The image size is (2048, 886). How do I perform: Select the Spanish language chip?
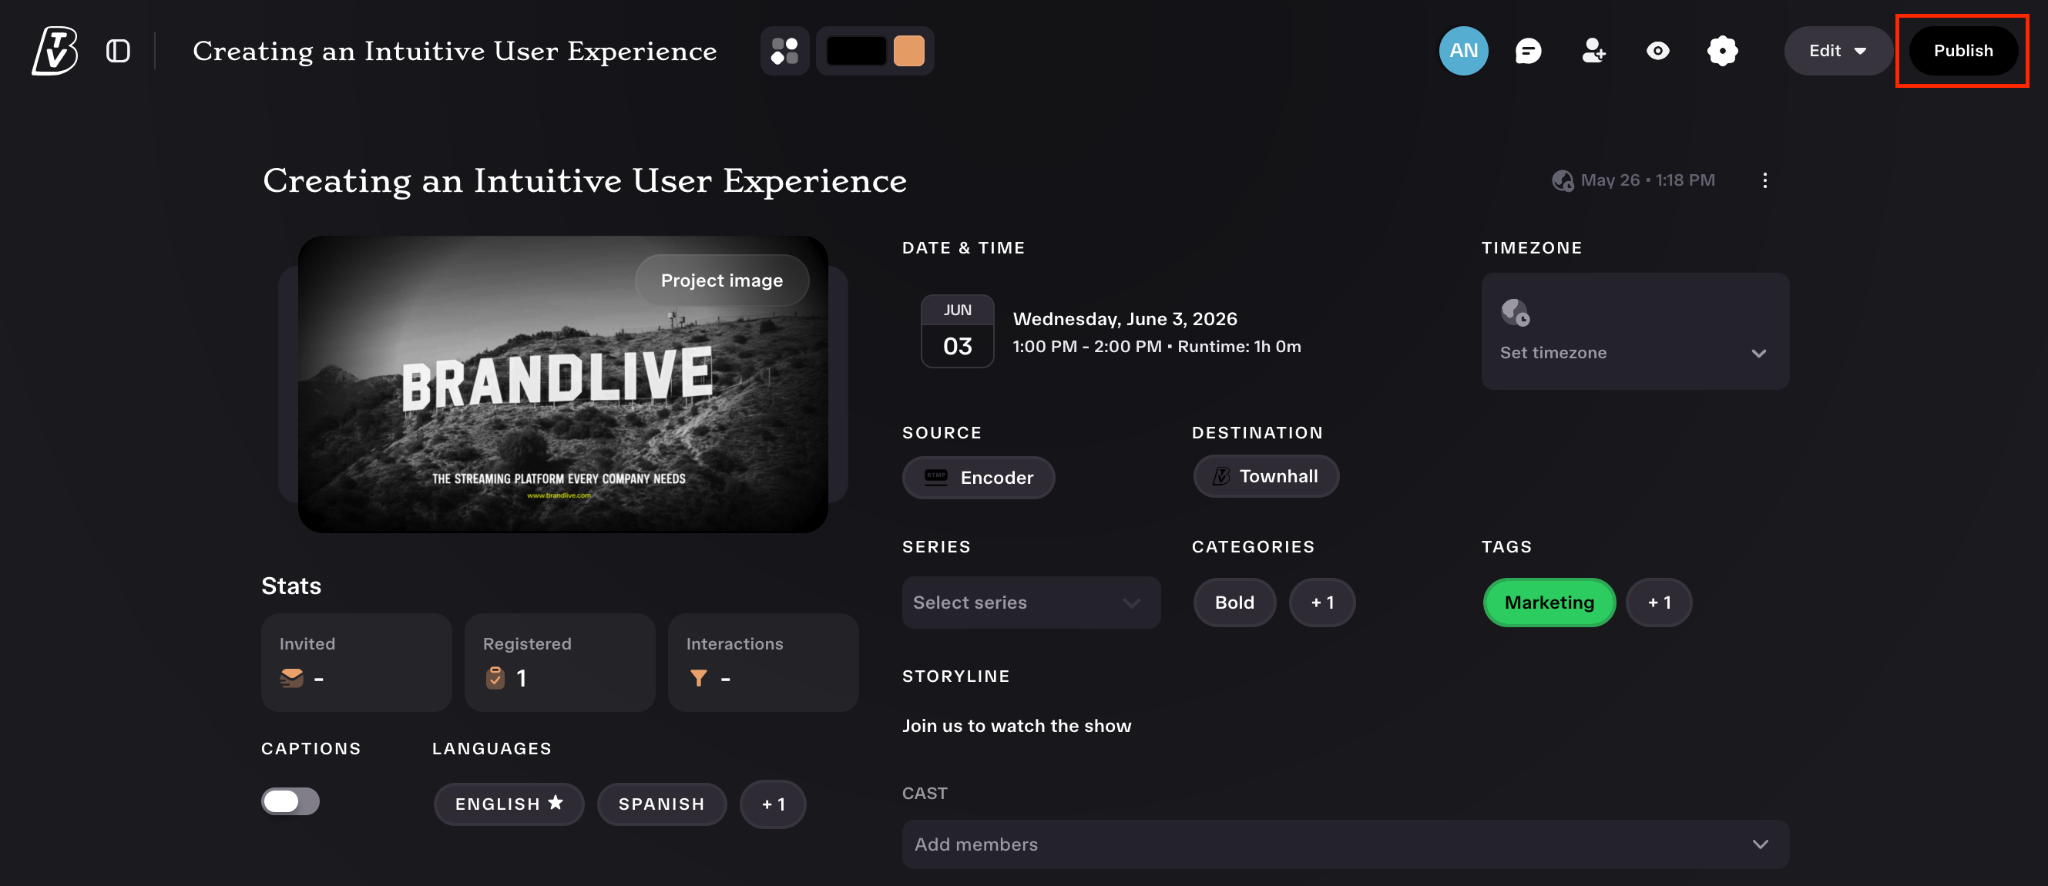[x=661, y=804]
